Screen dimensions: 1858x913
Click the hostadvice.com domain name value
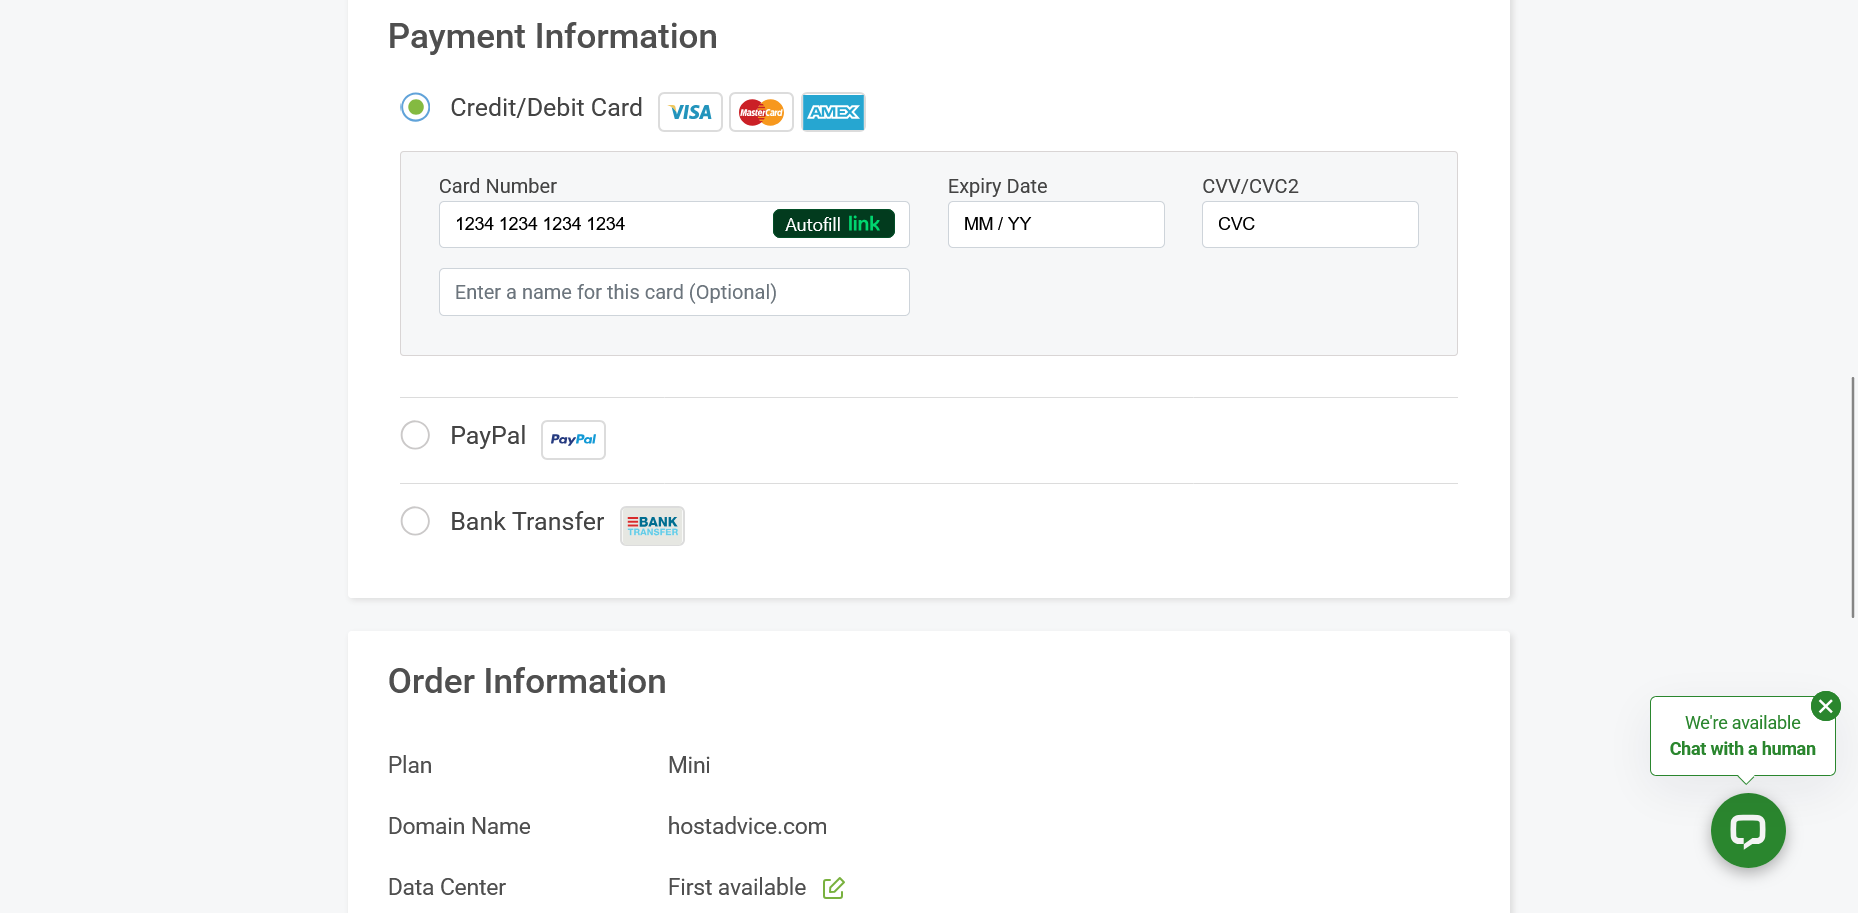pyautogui.click(x=747, y=826)
